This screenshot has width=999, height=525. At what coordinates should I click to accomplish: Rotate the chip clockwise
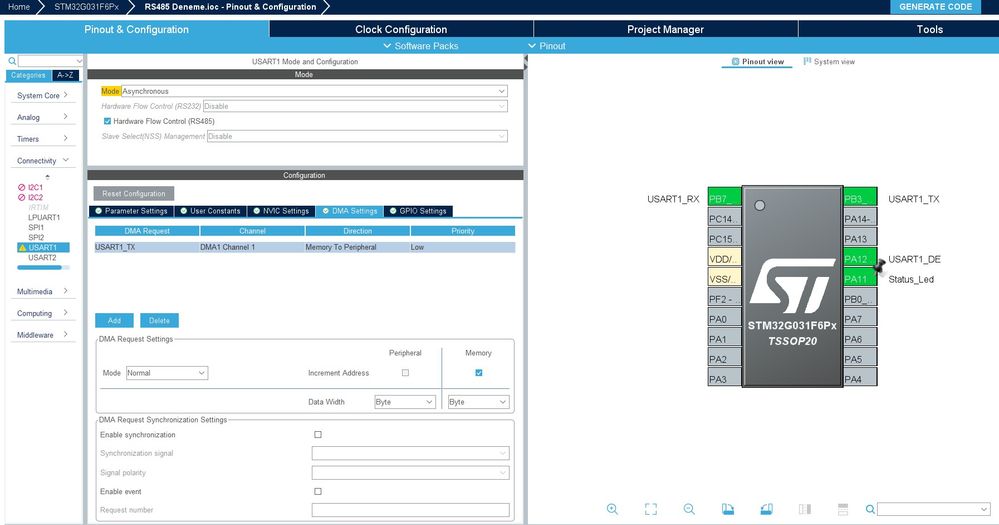[x=728, y=509]
